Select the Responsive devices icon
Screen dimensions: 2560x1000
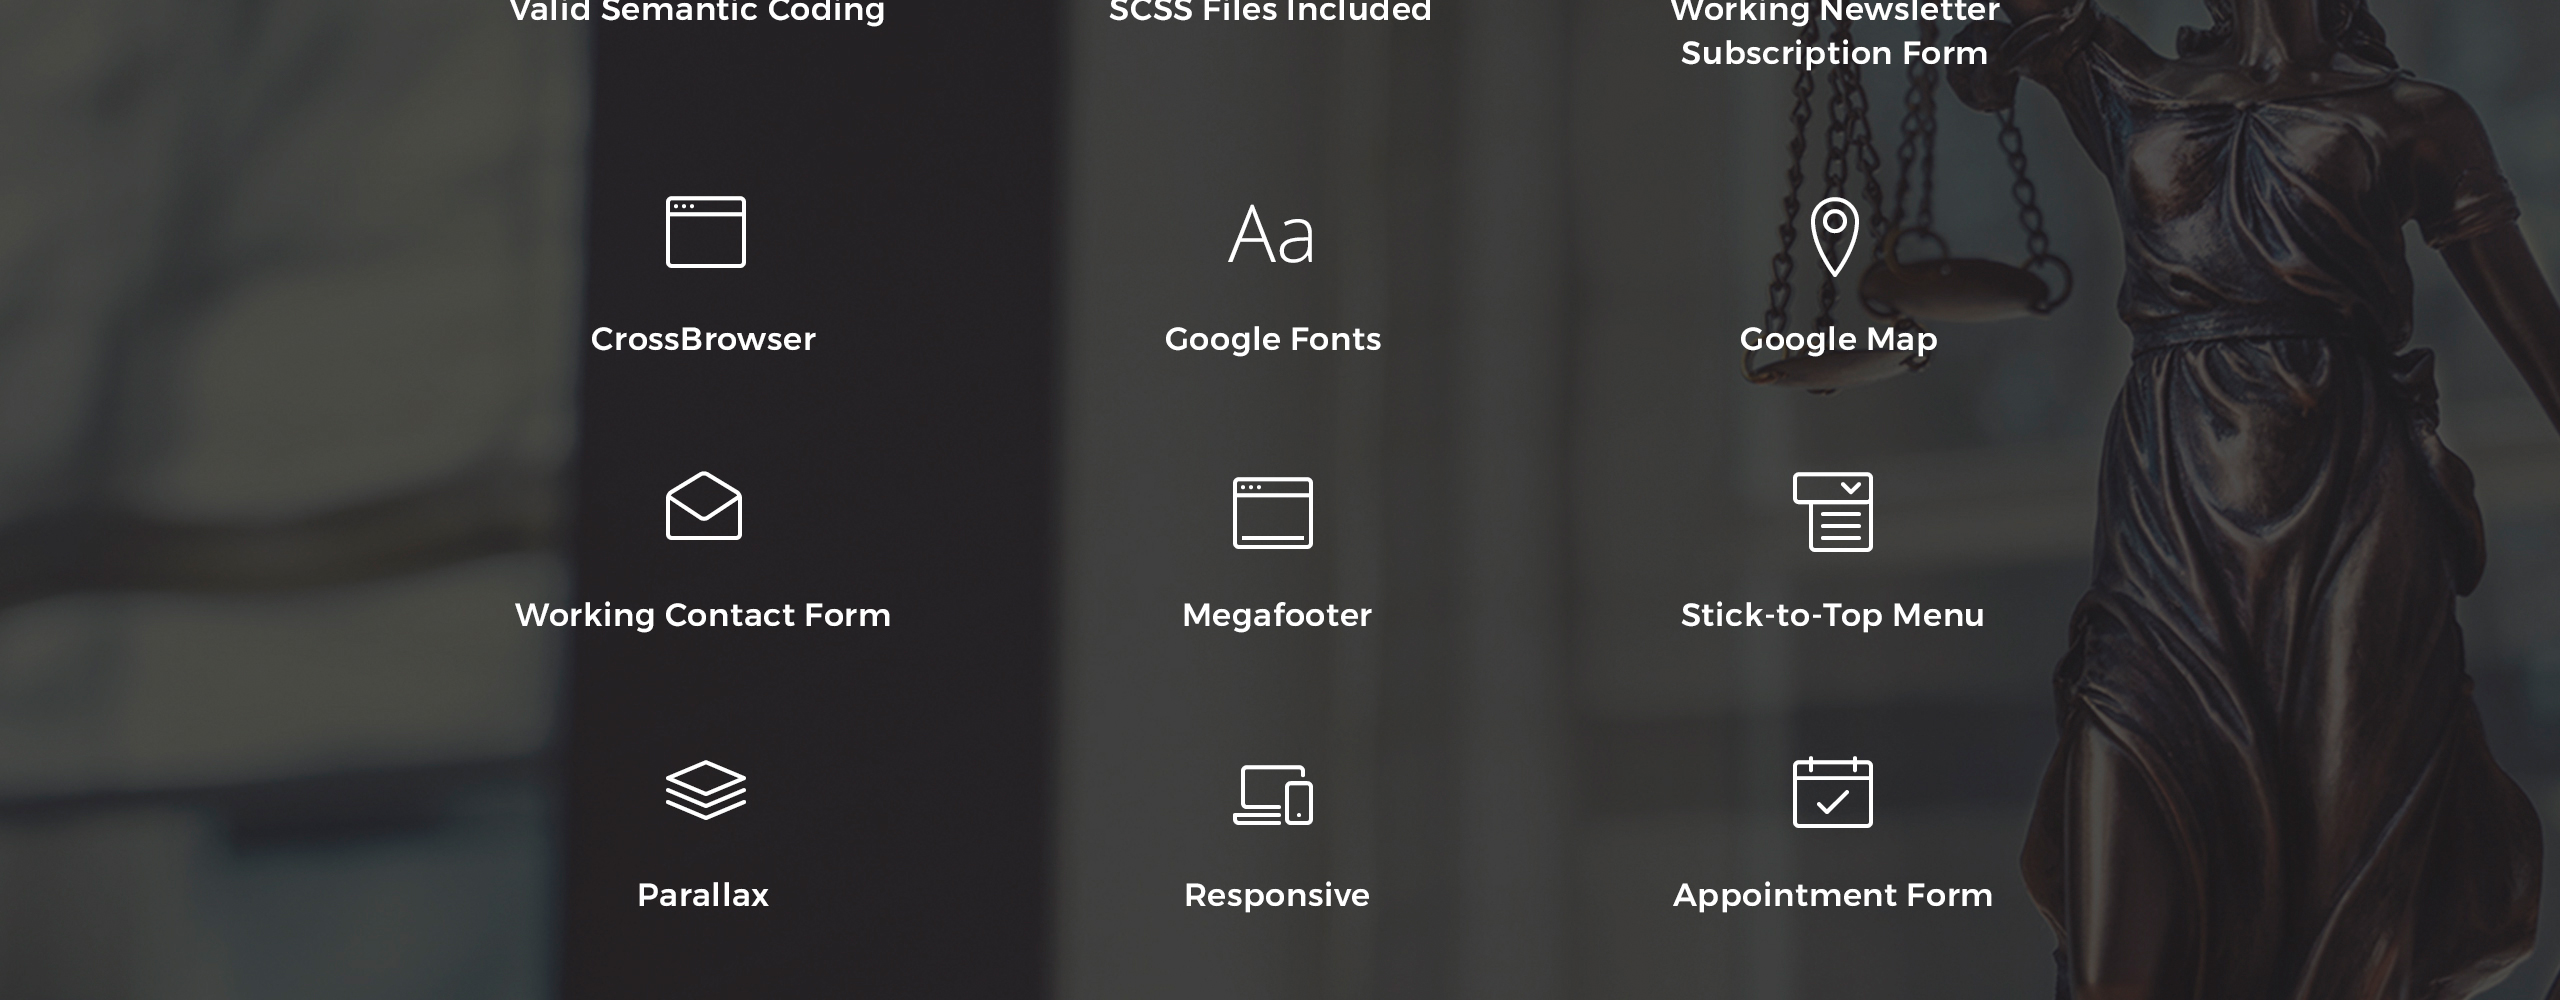[x=1273, y=795]
